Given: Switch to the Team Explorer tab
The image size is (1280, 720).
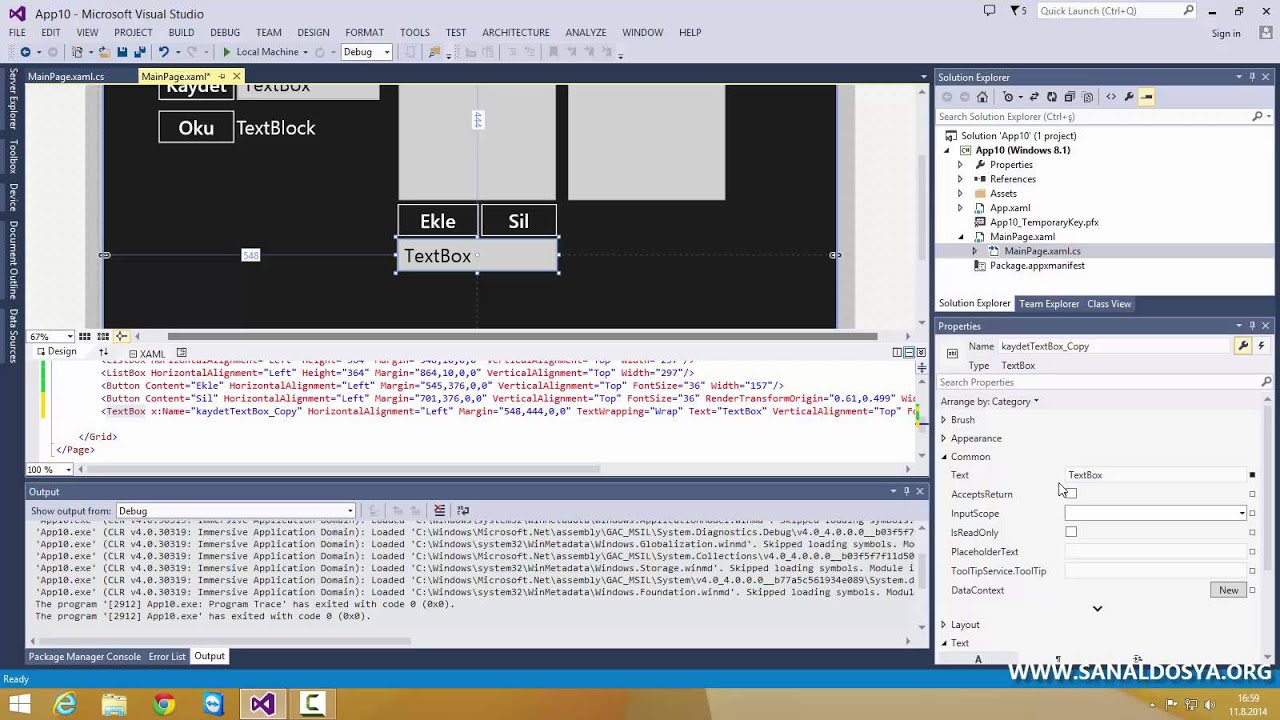Looking at the screenshot, I should tap(1049, 304).
